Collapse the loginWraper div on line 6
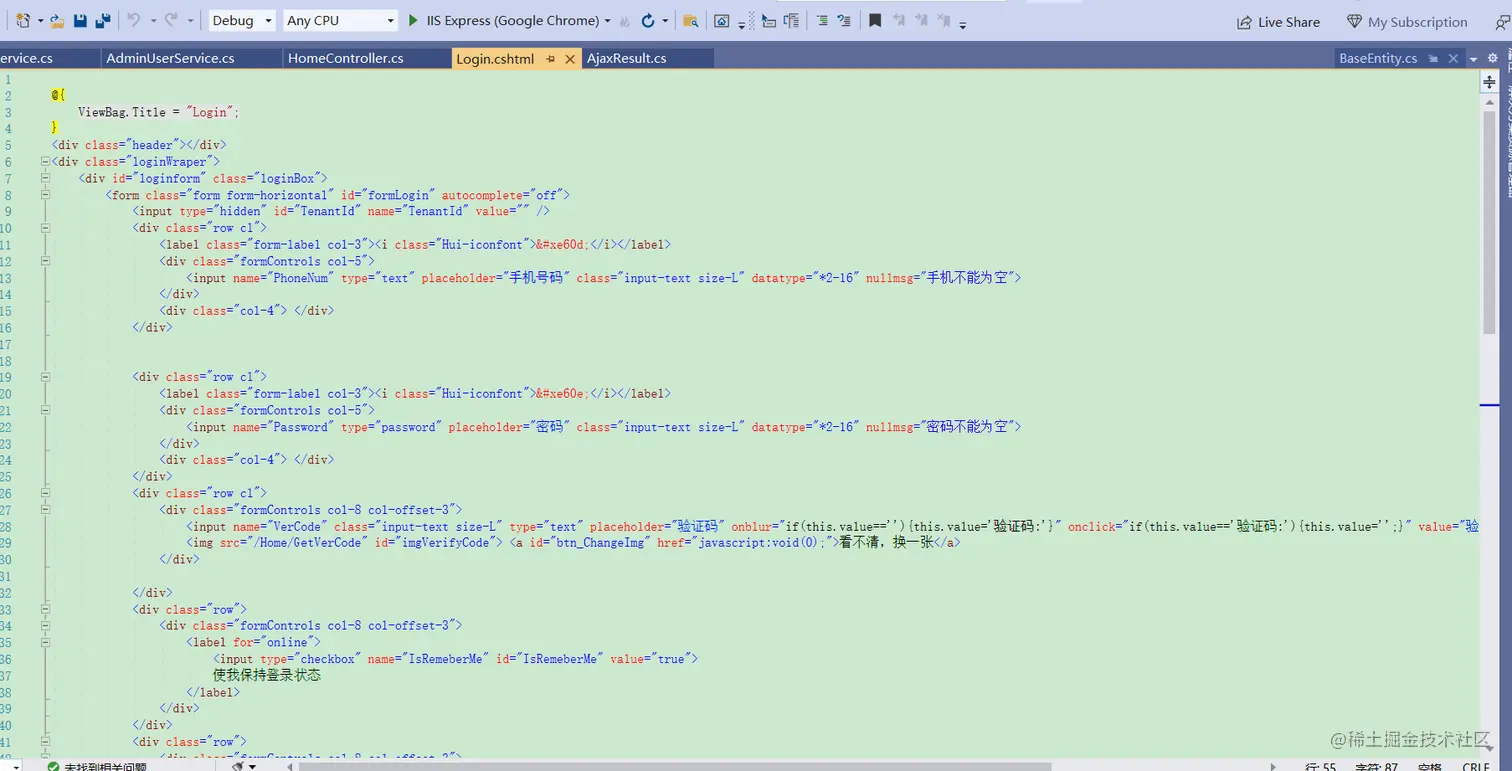The image size is (1512, 771). [x=45, y=161]
